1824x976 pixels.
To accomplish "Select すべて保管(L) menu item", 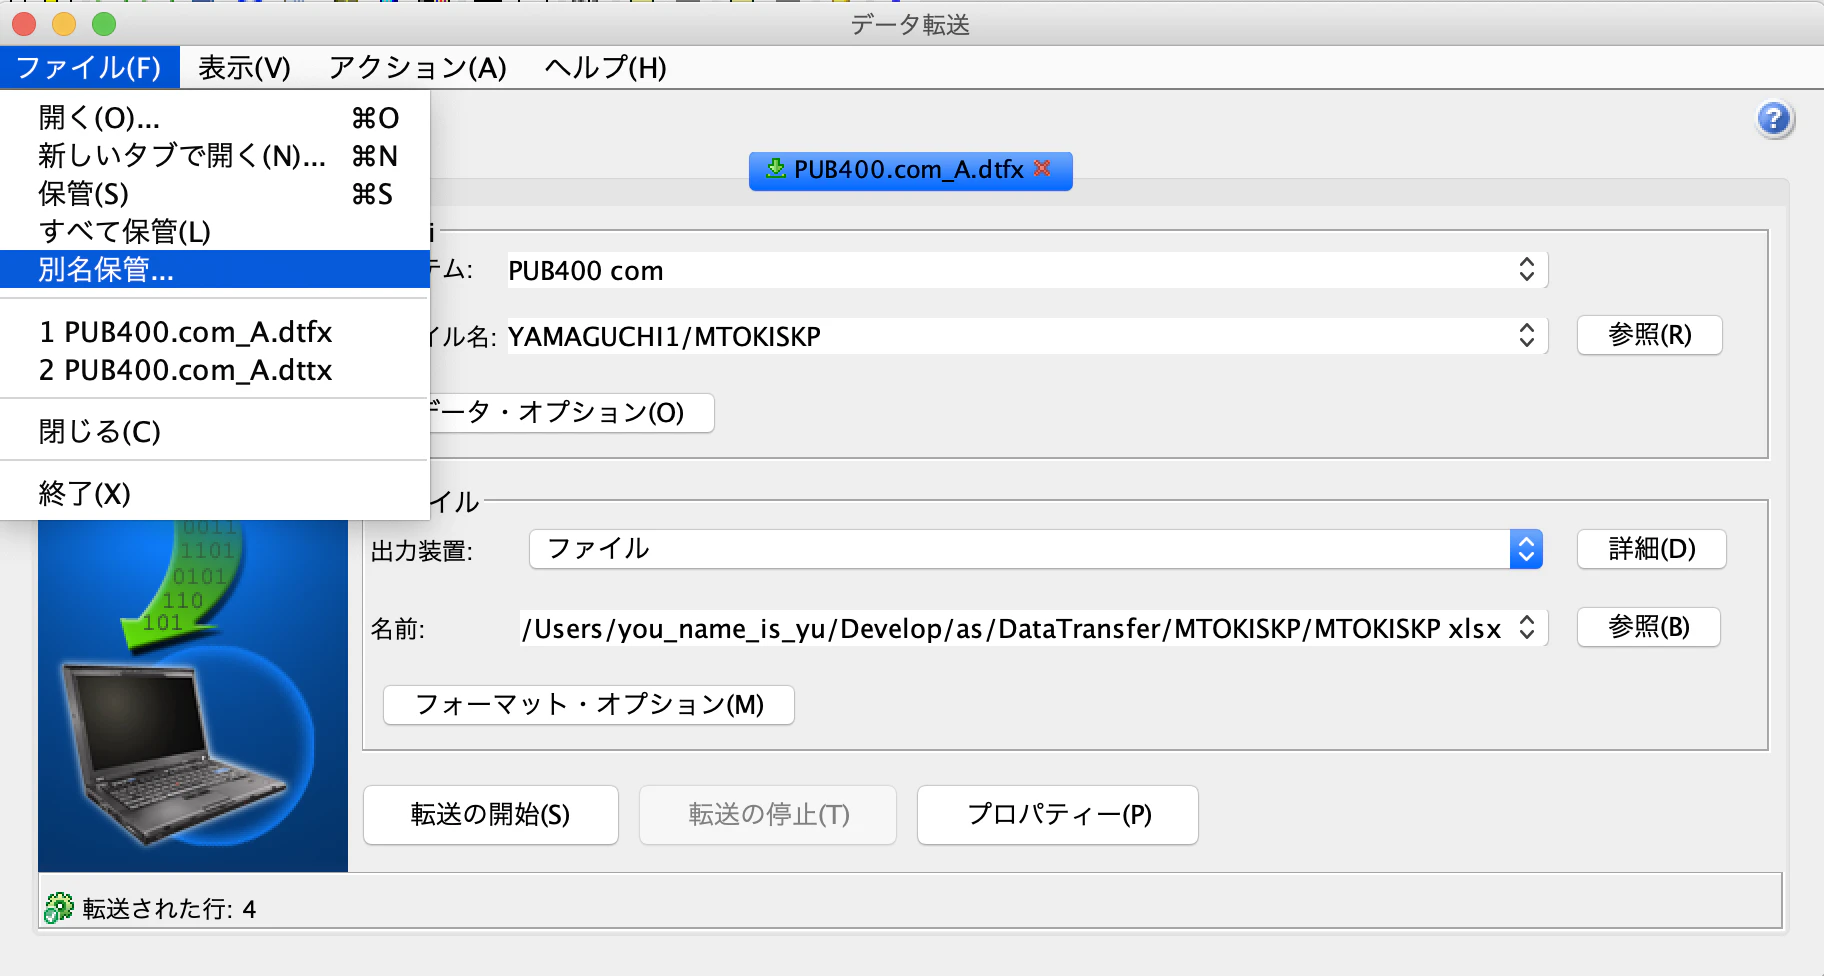I will pos(215,232).
